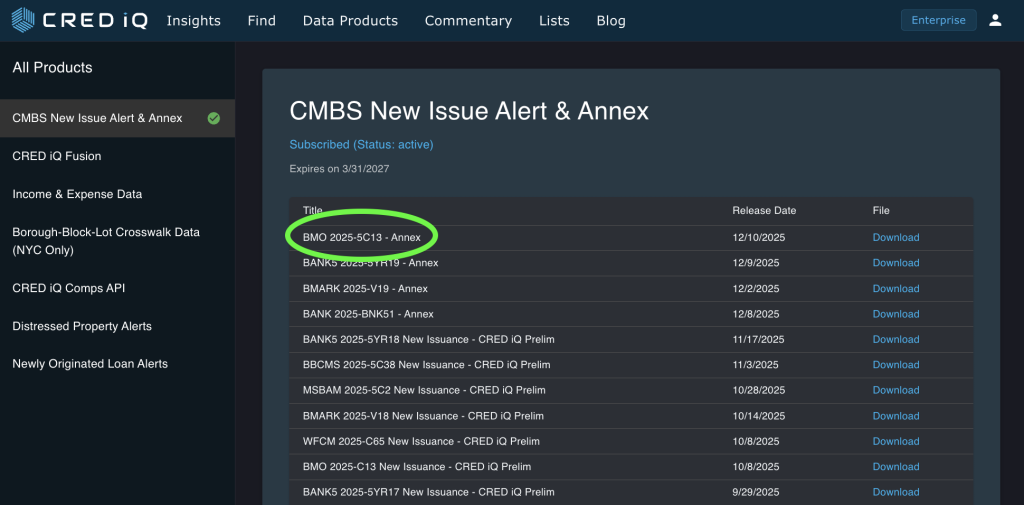
Task: Select CRED iQ Comps API product
Action: coord(68,288)
